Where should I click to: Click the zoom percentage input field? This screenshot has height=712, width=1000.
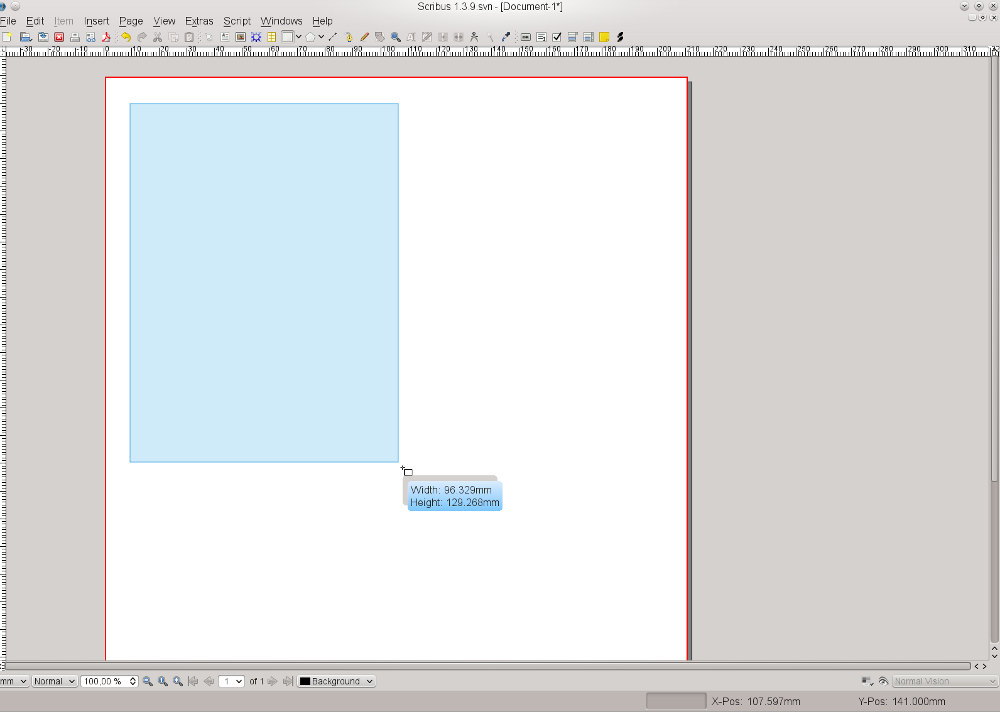coord(104,681)
